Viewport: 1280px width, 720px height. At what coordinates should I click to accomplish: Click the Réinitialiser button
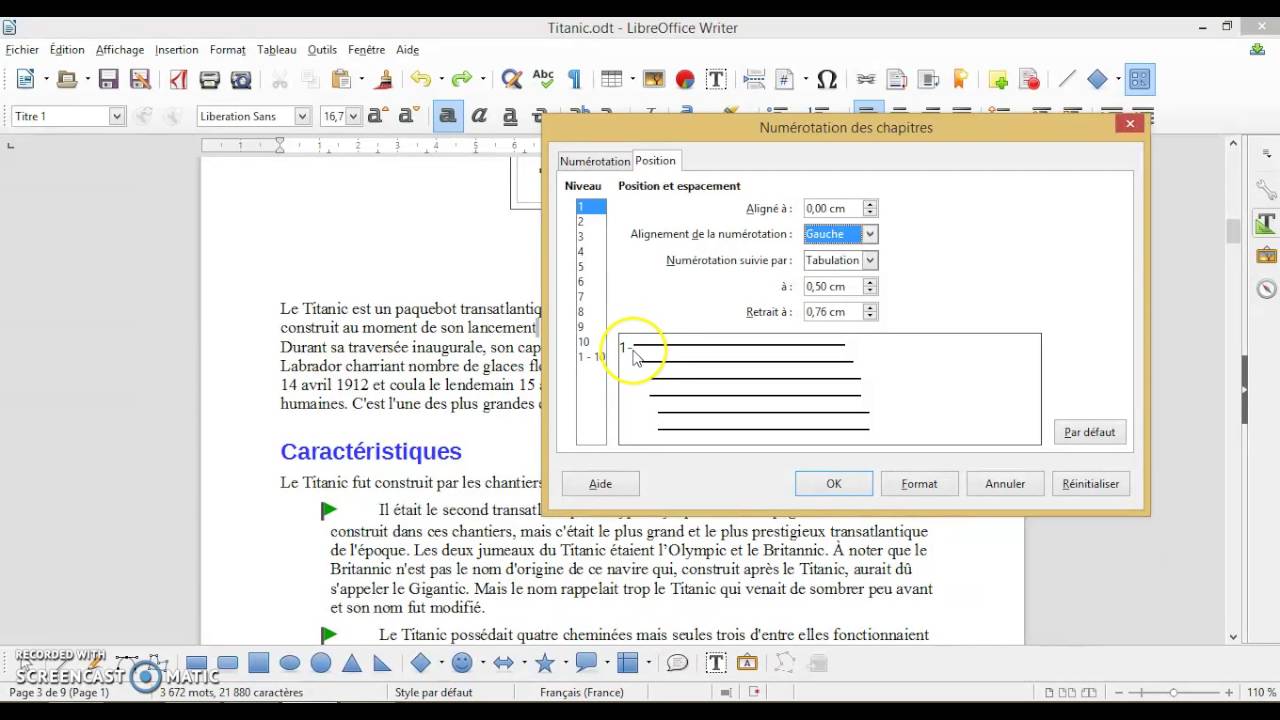[1091, 484]
